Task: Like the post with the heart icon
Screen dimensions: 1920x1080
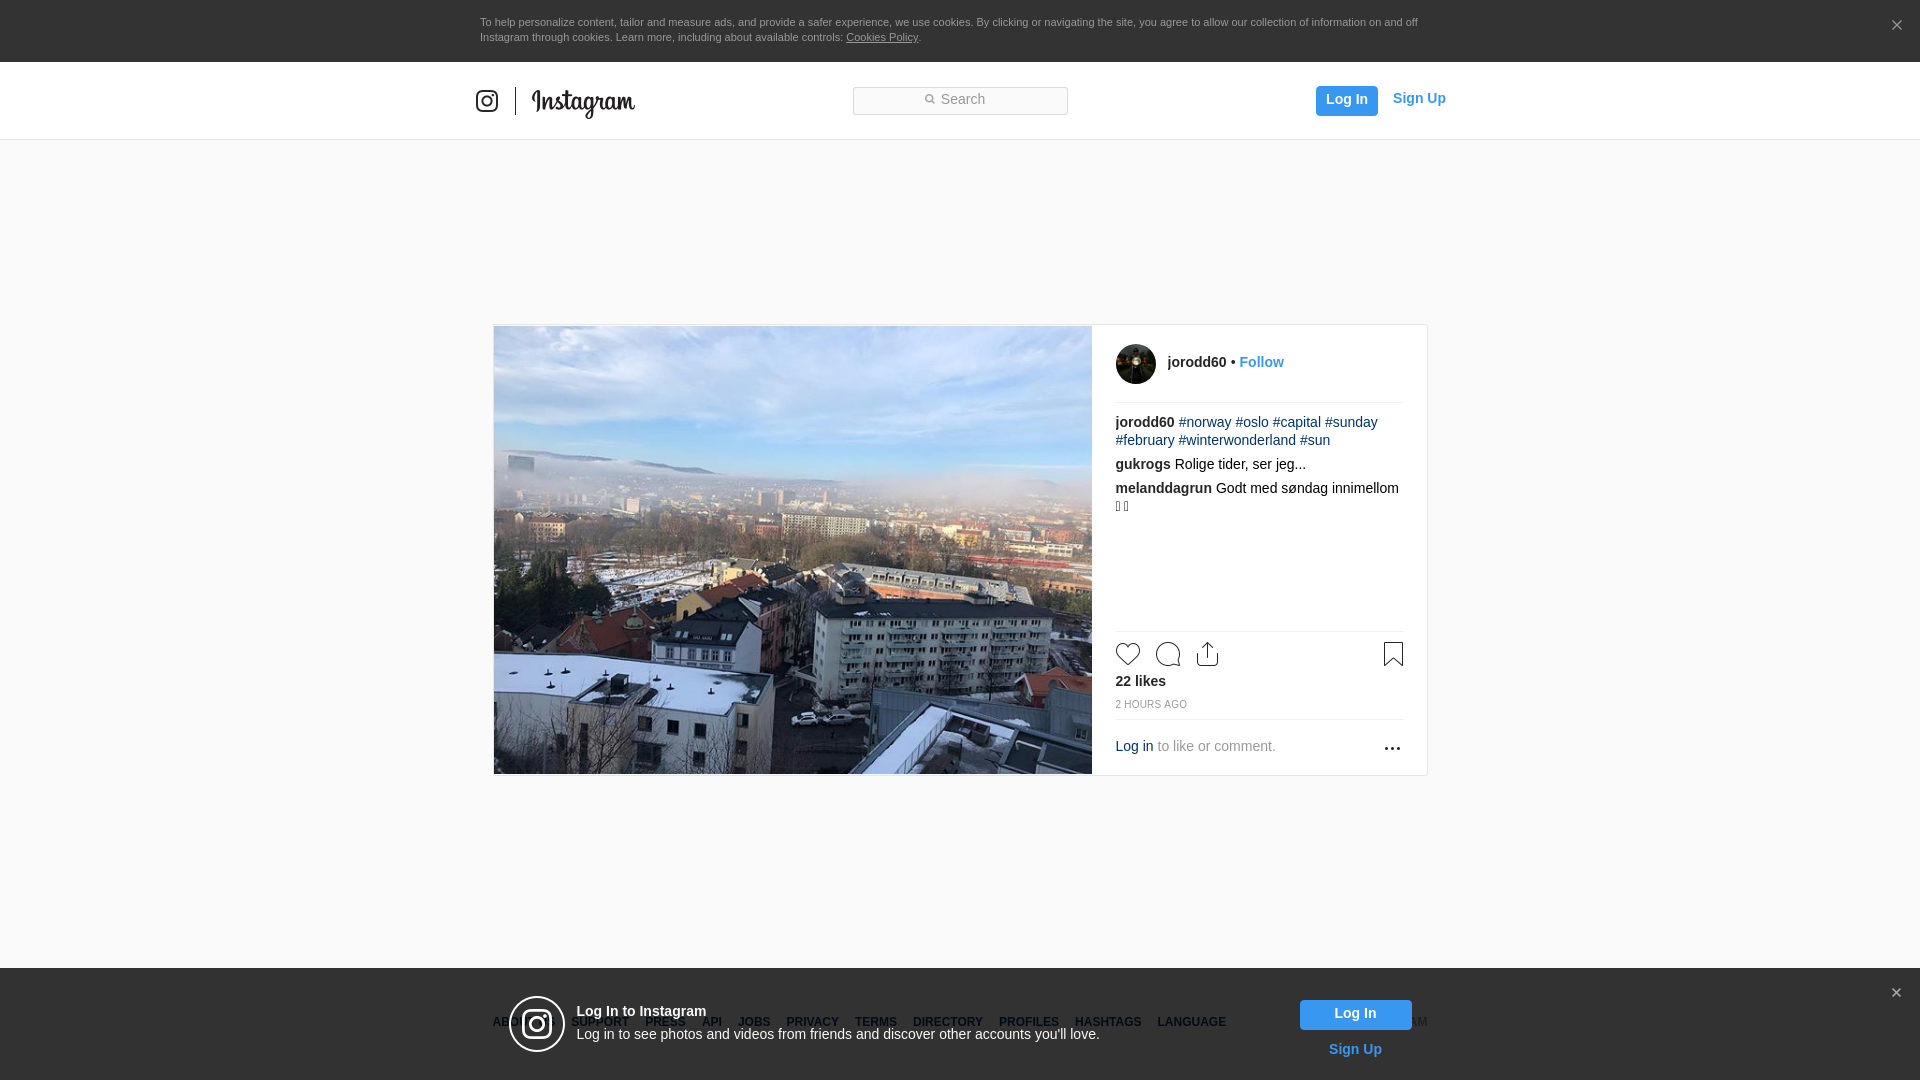Action: [1128, 654]
